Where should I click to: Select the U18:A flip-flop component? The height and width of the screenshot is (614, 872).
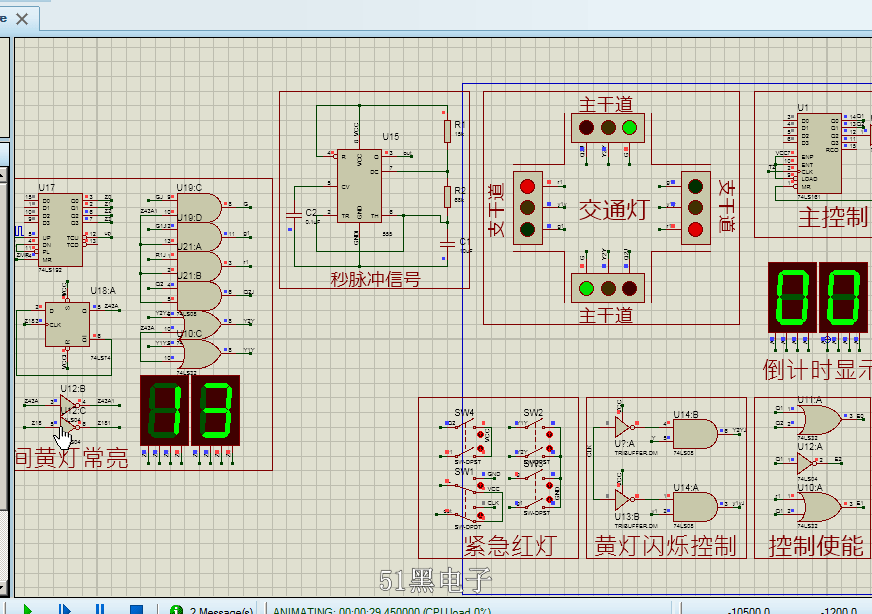click(x=67, y=324)
